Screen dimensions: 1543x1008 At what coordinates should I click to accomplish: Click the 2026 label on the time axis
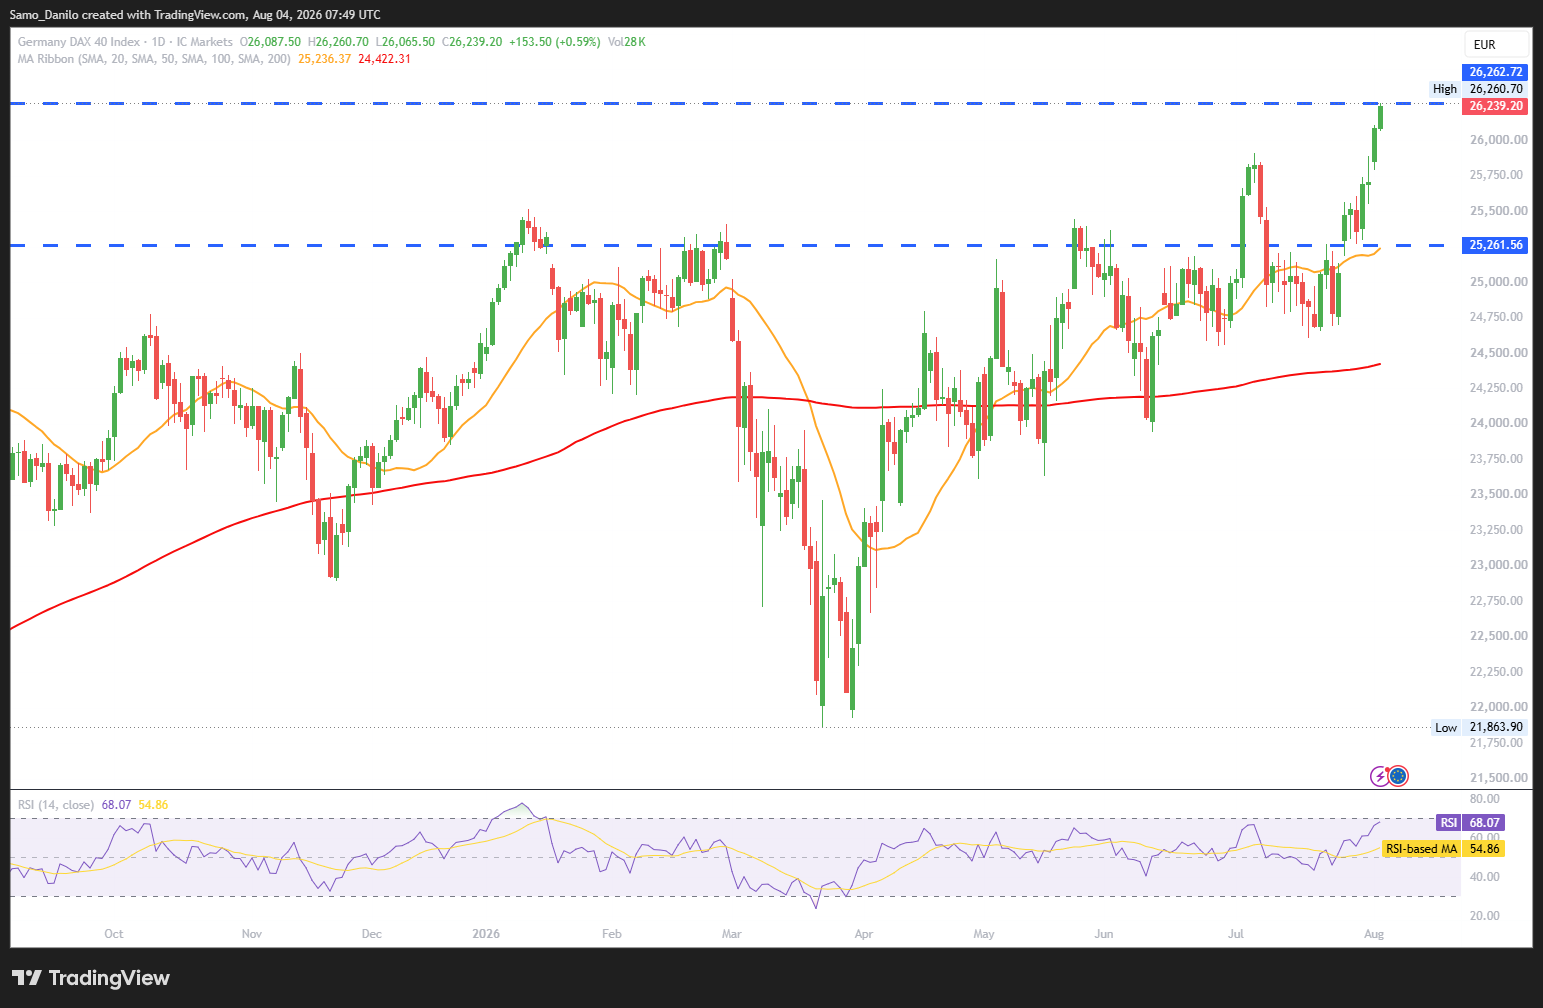(486, 934)
